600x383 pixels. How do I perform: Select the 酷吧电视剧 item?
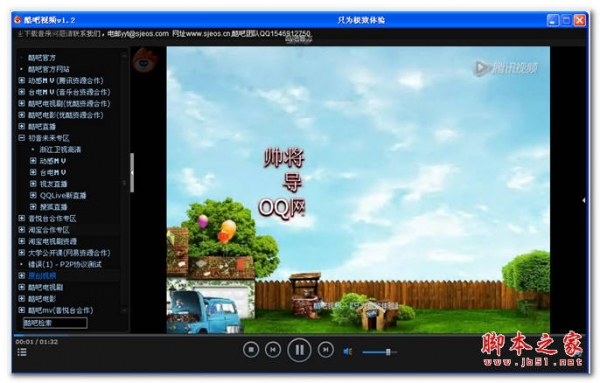[x=46, y=287]
